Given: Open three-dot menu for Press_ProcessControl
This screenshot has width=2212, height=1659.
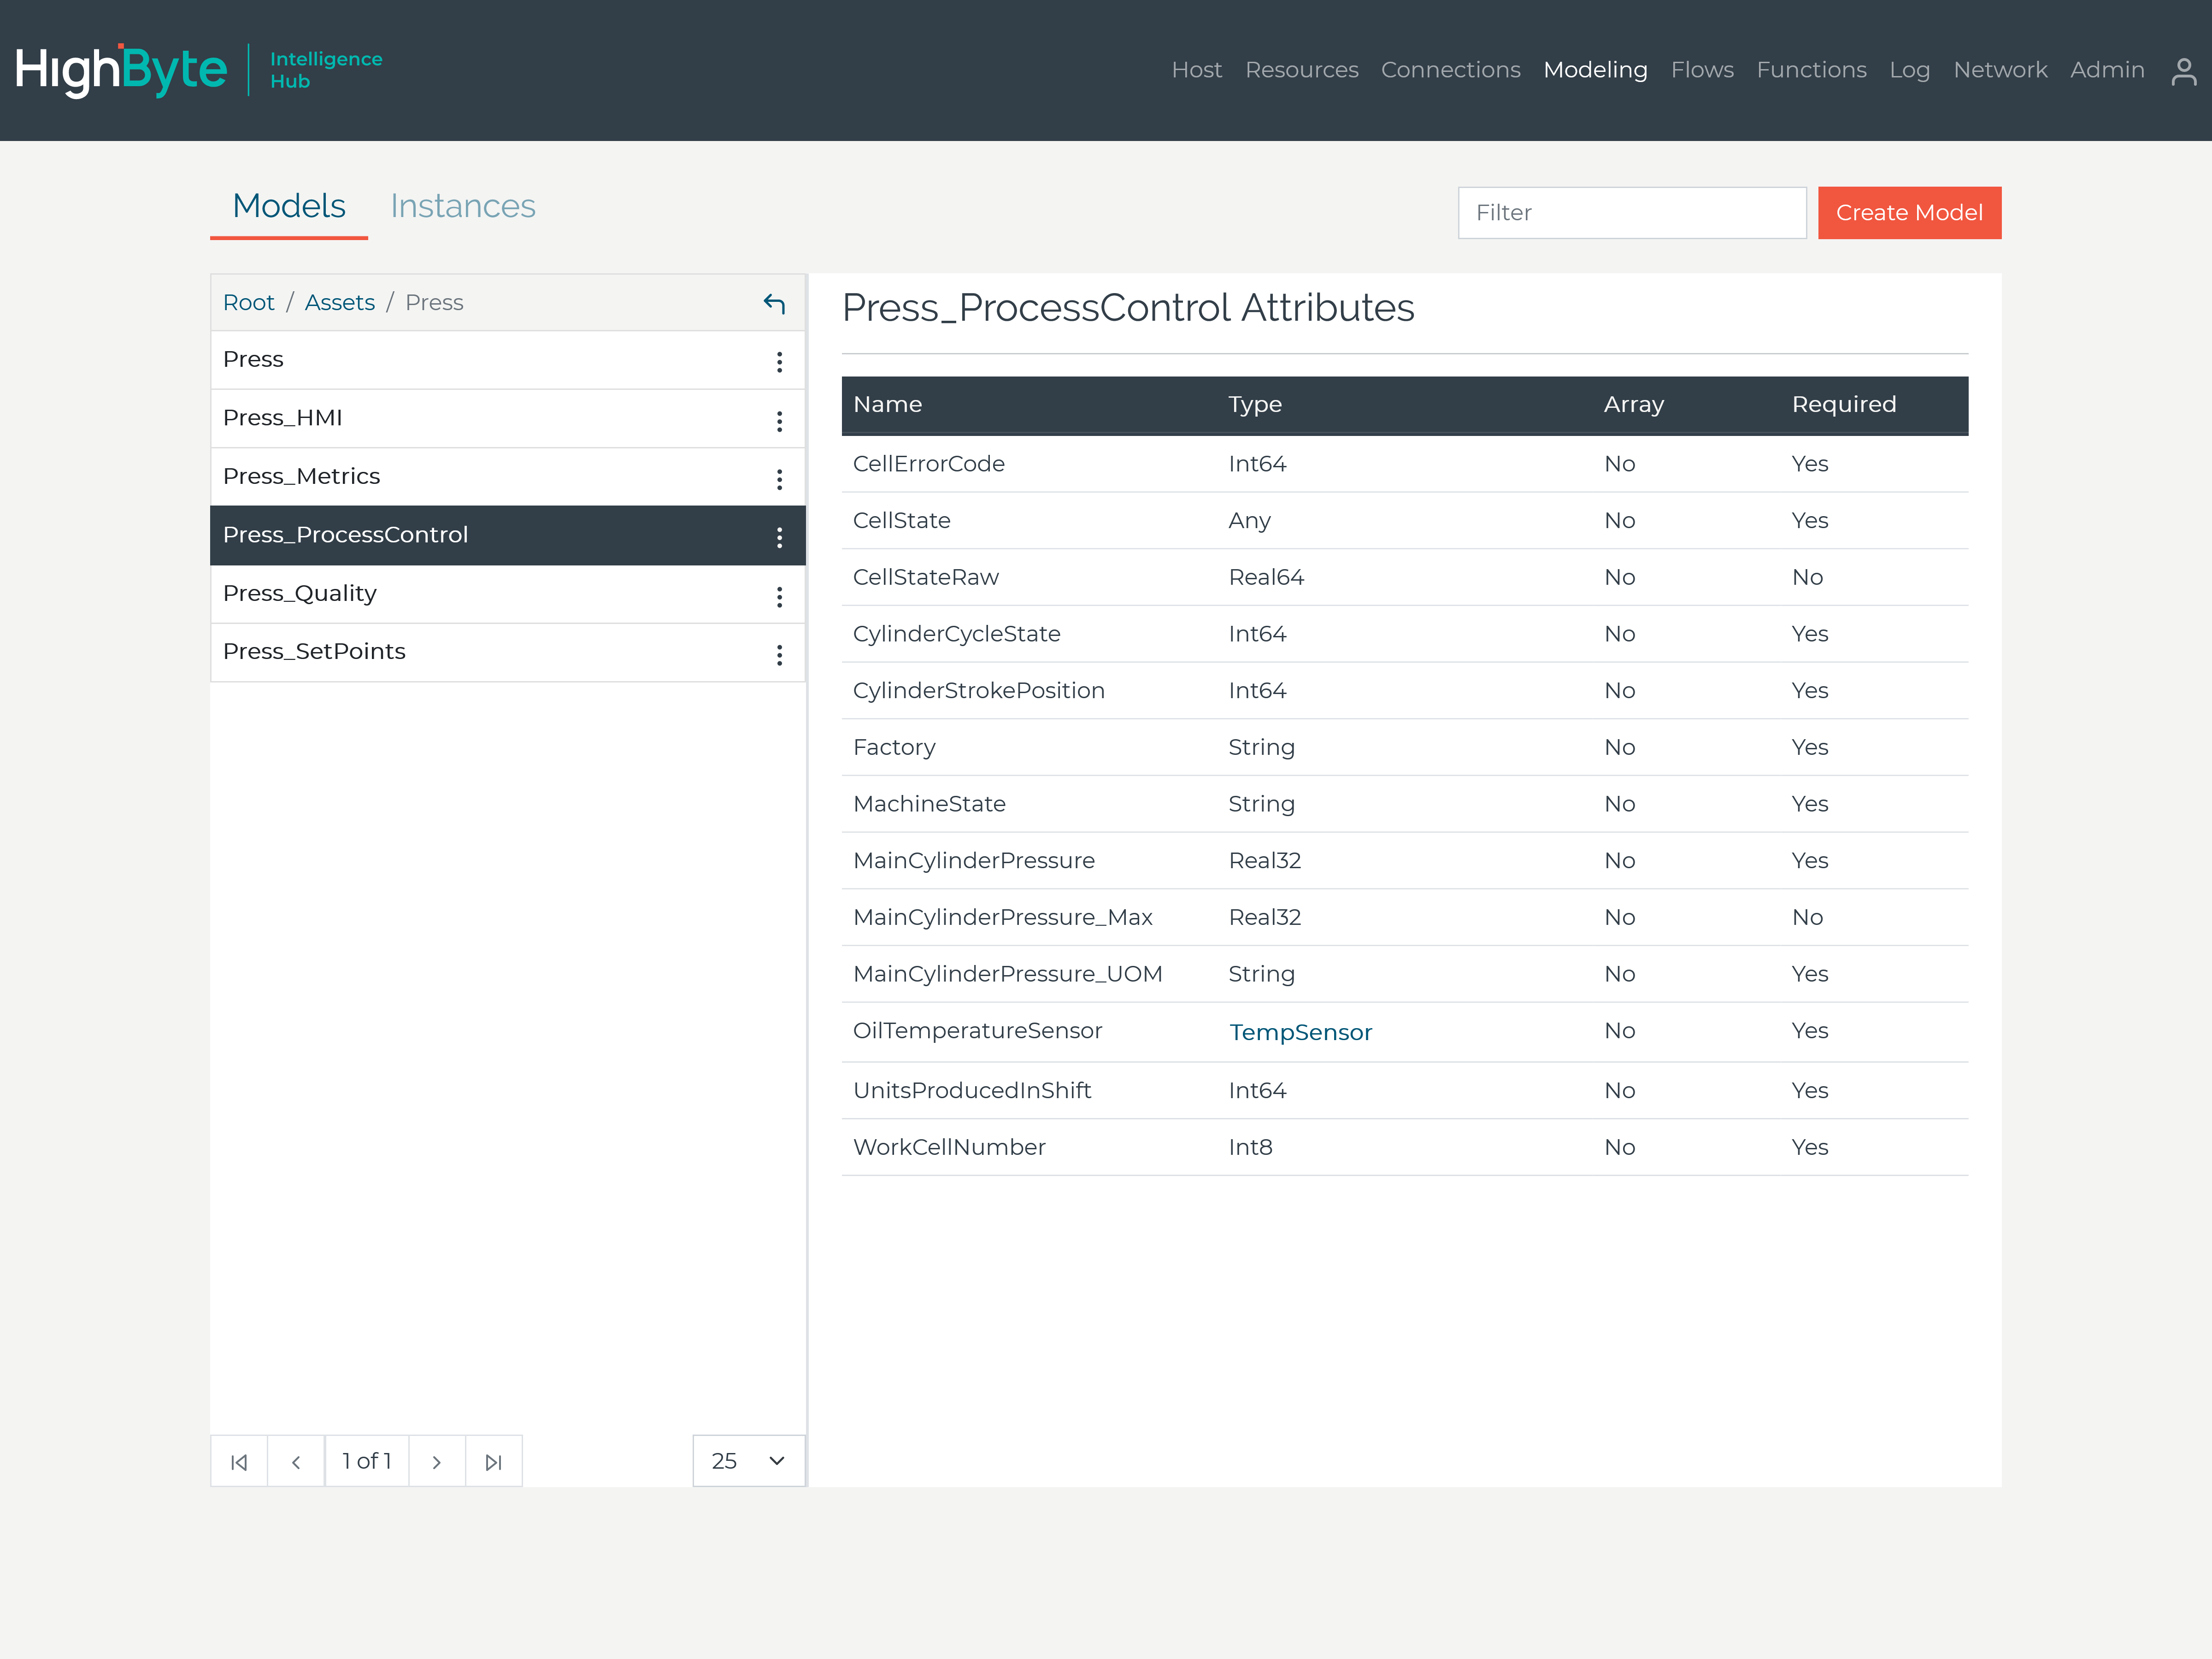Looking at the screenshot, I should (x=779, y=538).
